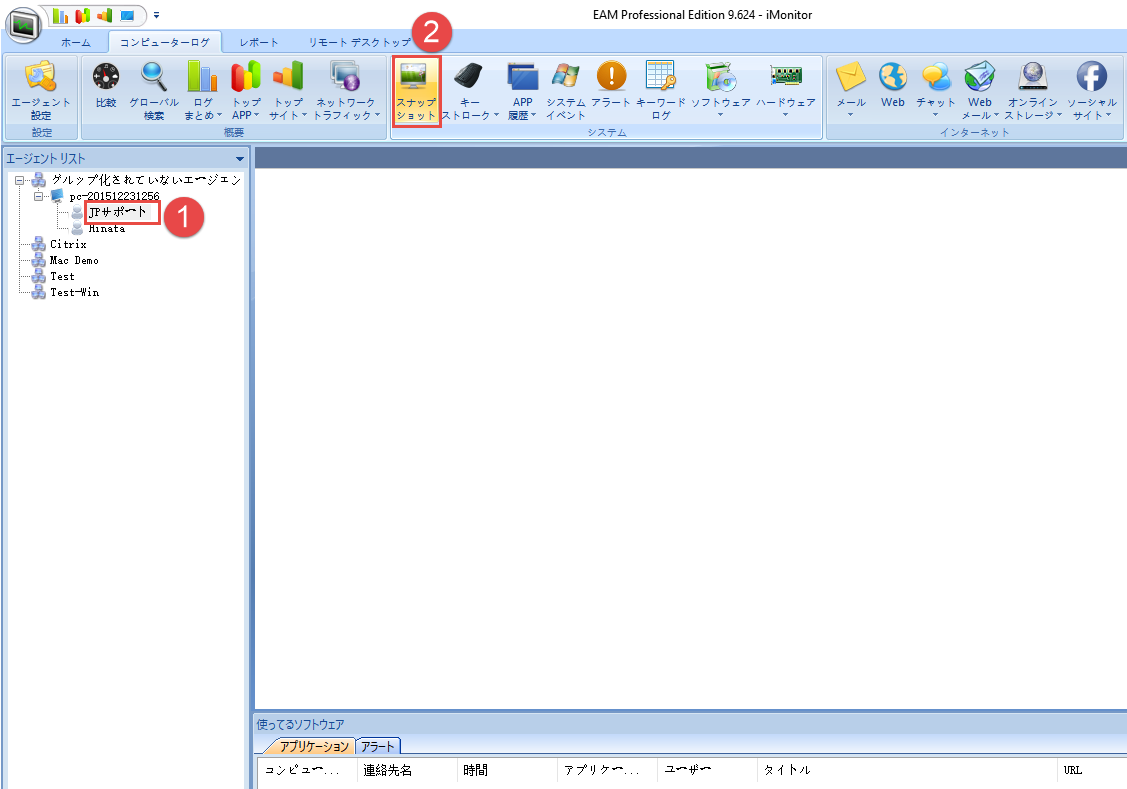Expand the トップサイト dropdown arrow

(x=304, y=115)
